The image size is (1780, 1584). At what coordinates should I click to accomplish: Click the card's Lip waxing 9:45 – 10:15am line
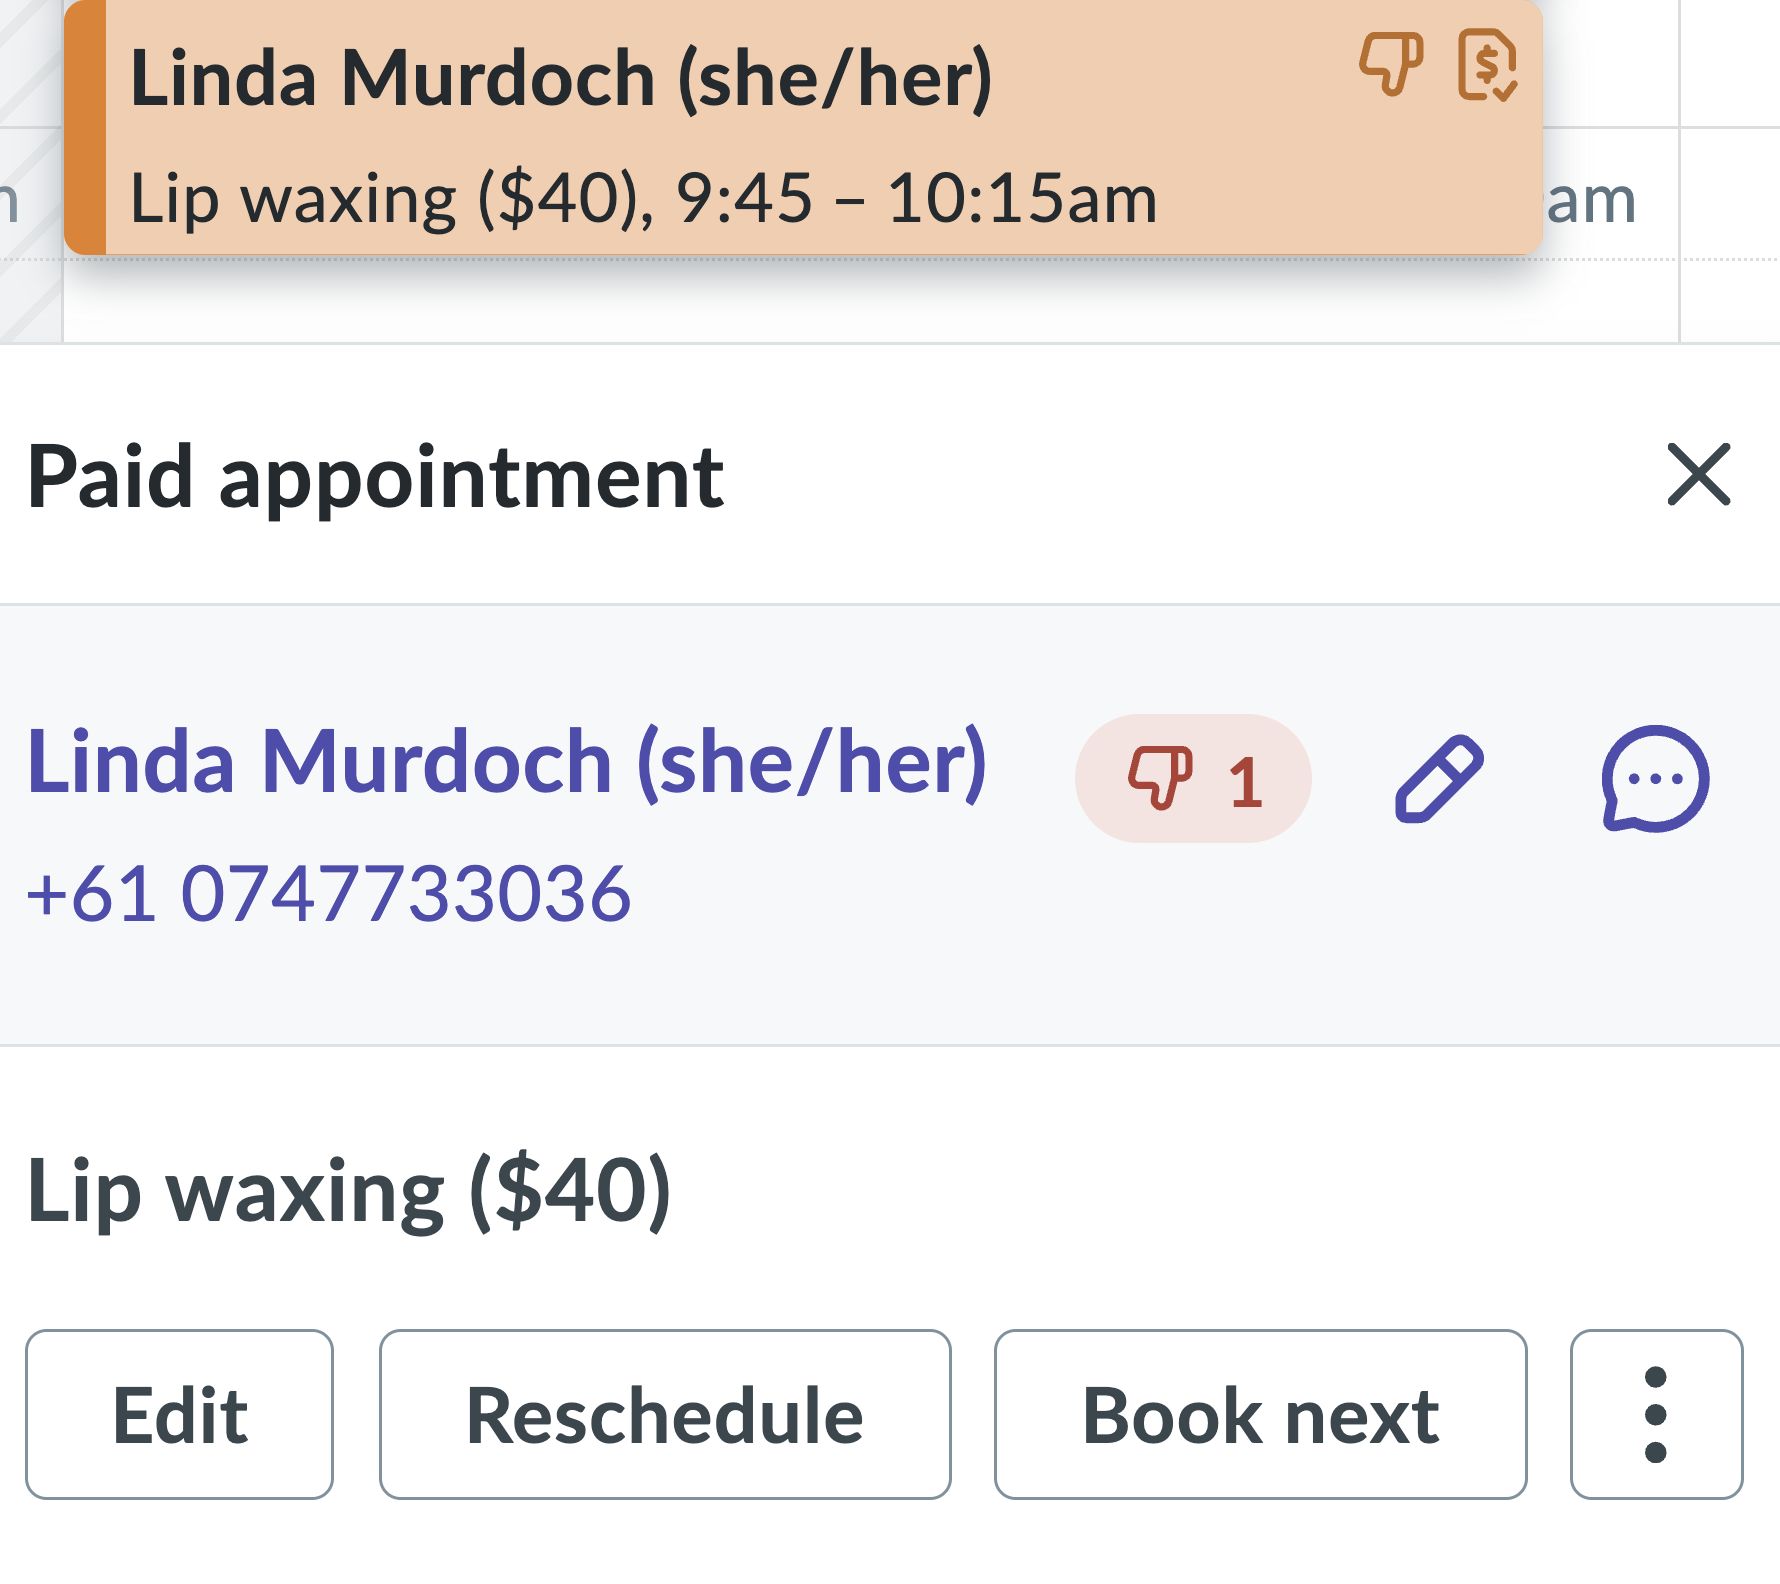[643, 198]
